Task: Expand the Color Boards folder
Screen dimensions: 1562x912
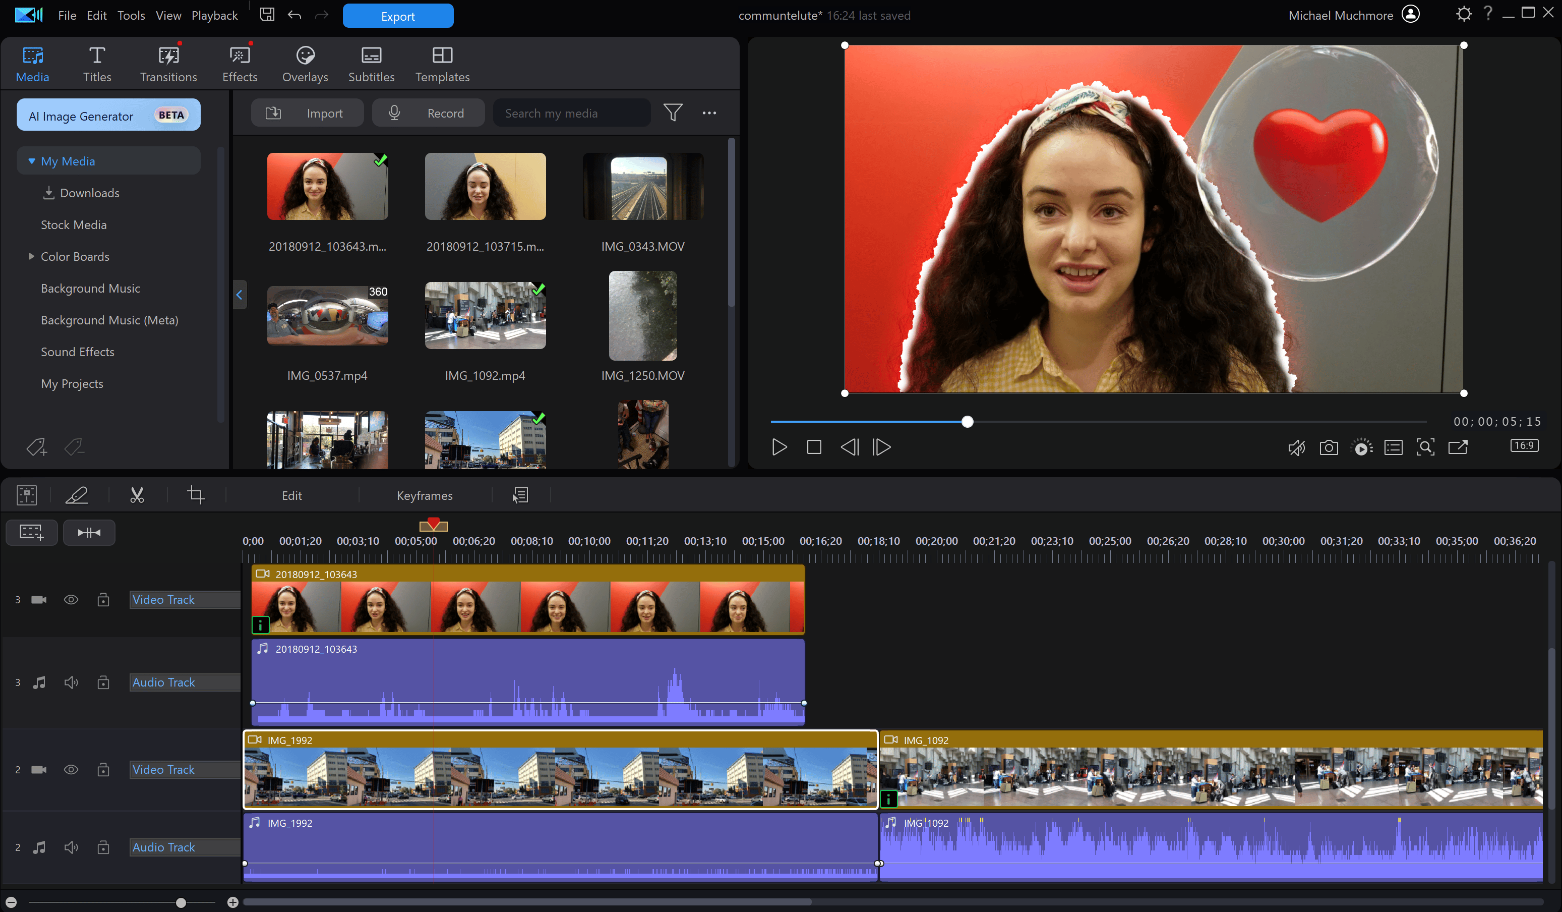Action: coord(32,257)
